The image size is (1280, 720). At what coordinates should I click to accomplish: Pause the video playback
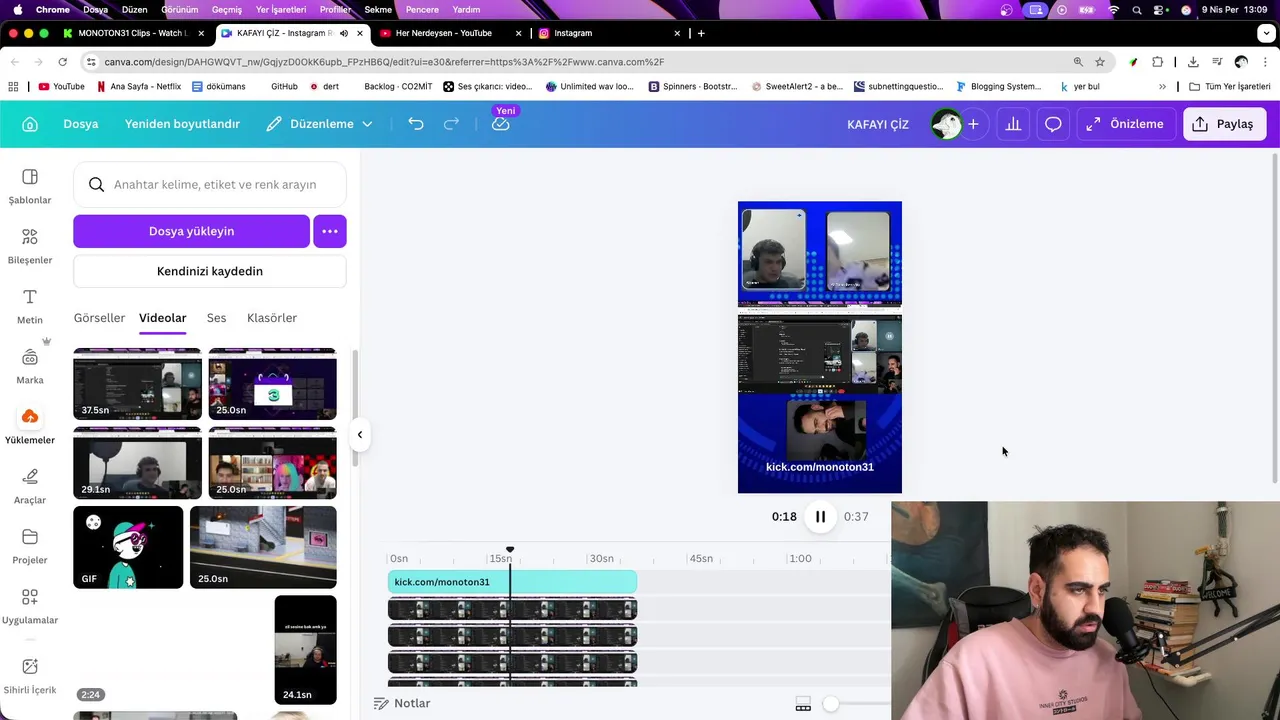point(820,517)
